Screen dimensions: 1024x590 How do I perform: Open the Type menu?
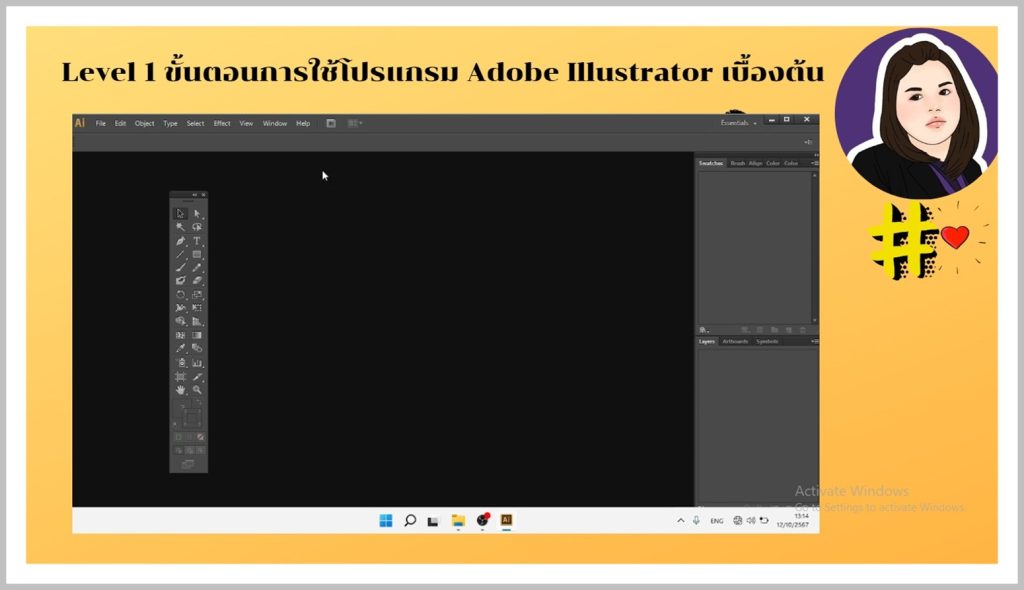pyautogui.click(x=170, y=123)
